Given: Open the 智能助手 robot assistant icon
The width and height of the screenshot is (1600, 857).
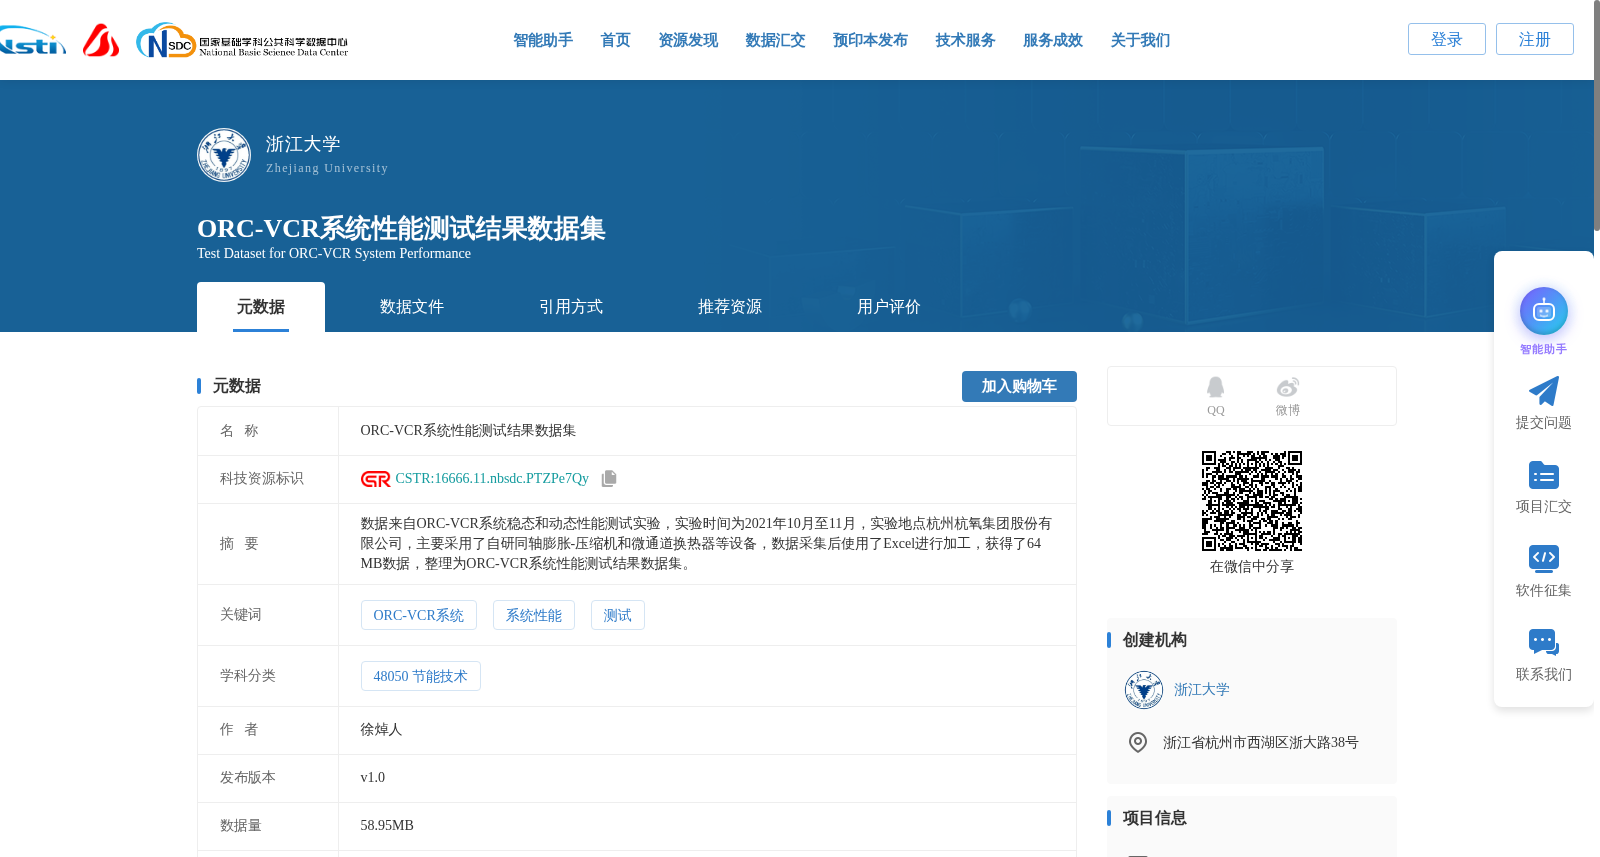Looking at the screenshot, I should (1544, 311).
